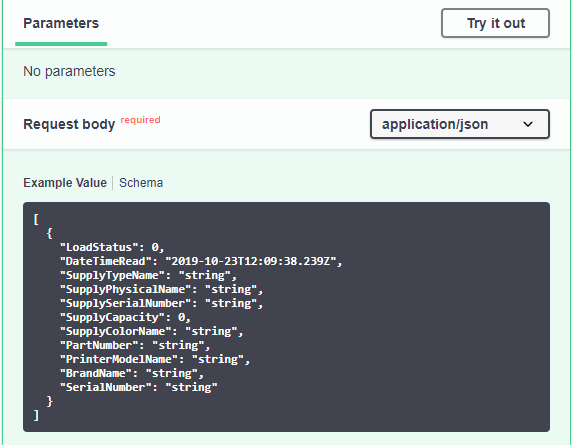Click the Try it out button

click(495, 23)
